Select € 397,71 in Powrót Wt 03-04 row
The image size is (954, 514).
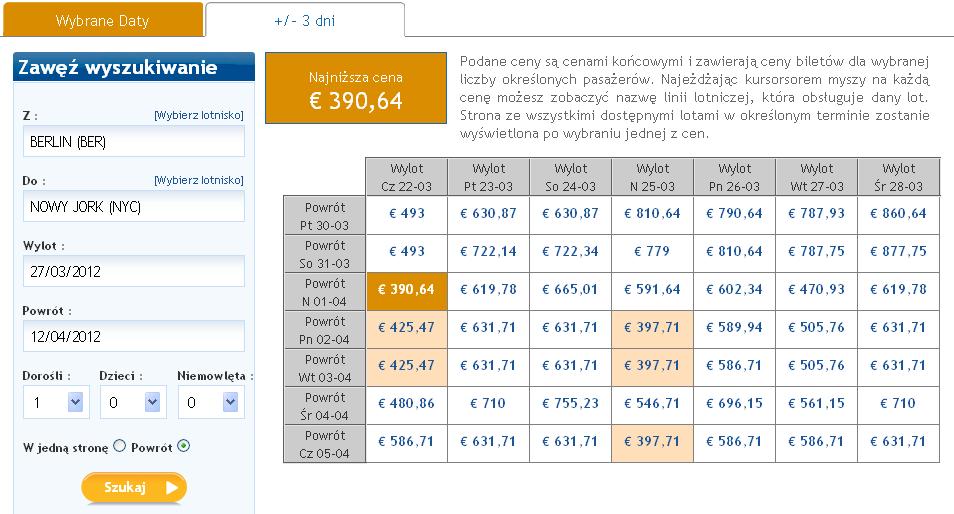pyautogui.click(x=652, y=366)
